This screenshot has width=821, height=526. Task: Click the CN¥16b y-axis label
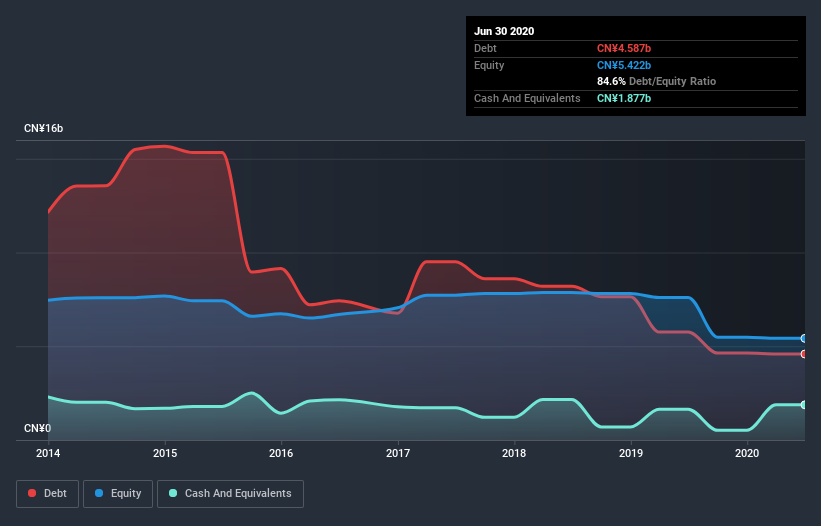tap(43, 129)
